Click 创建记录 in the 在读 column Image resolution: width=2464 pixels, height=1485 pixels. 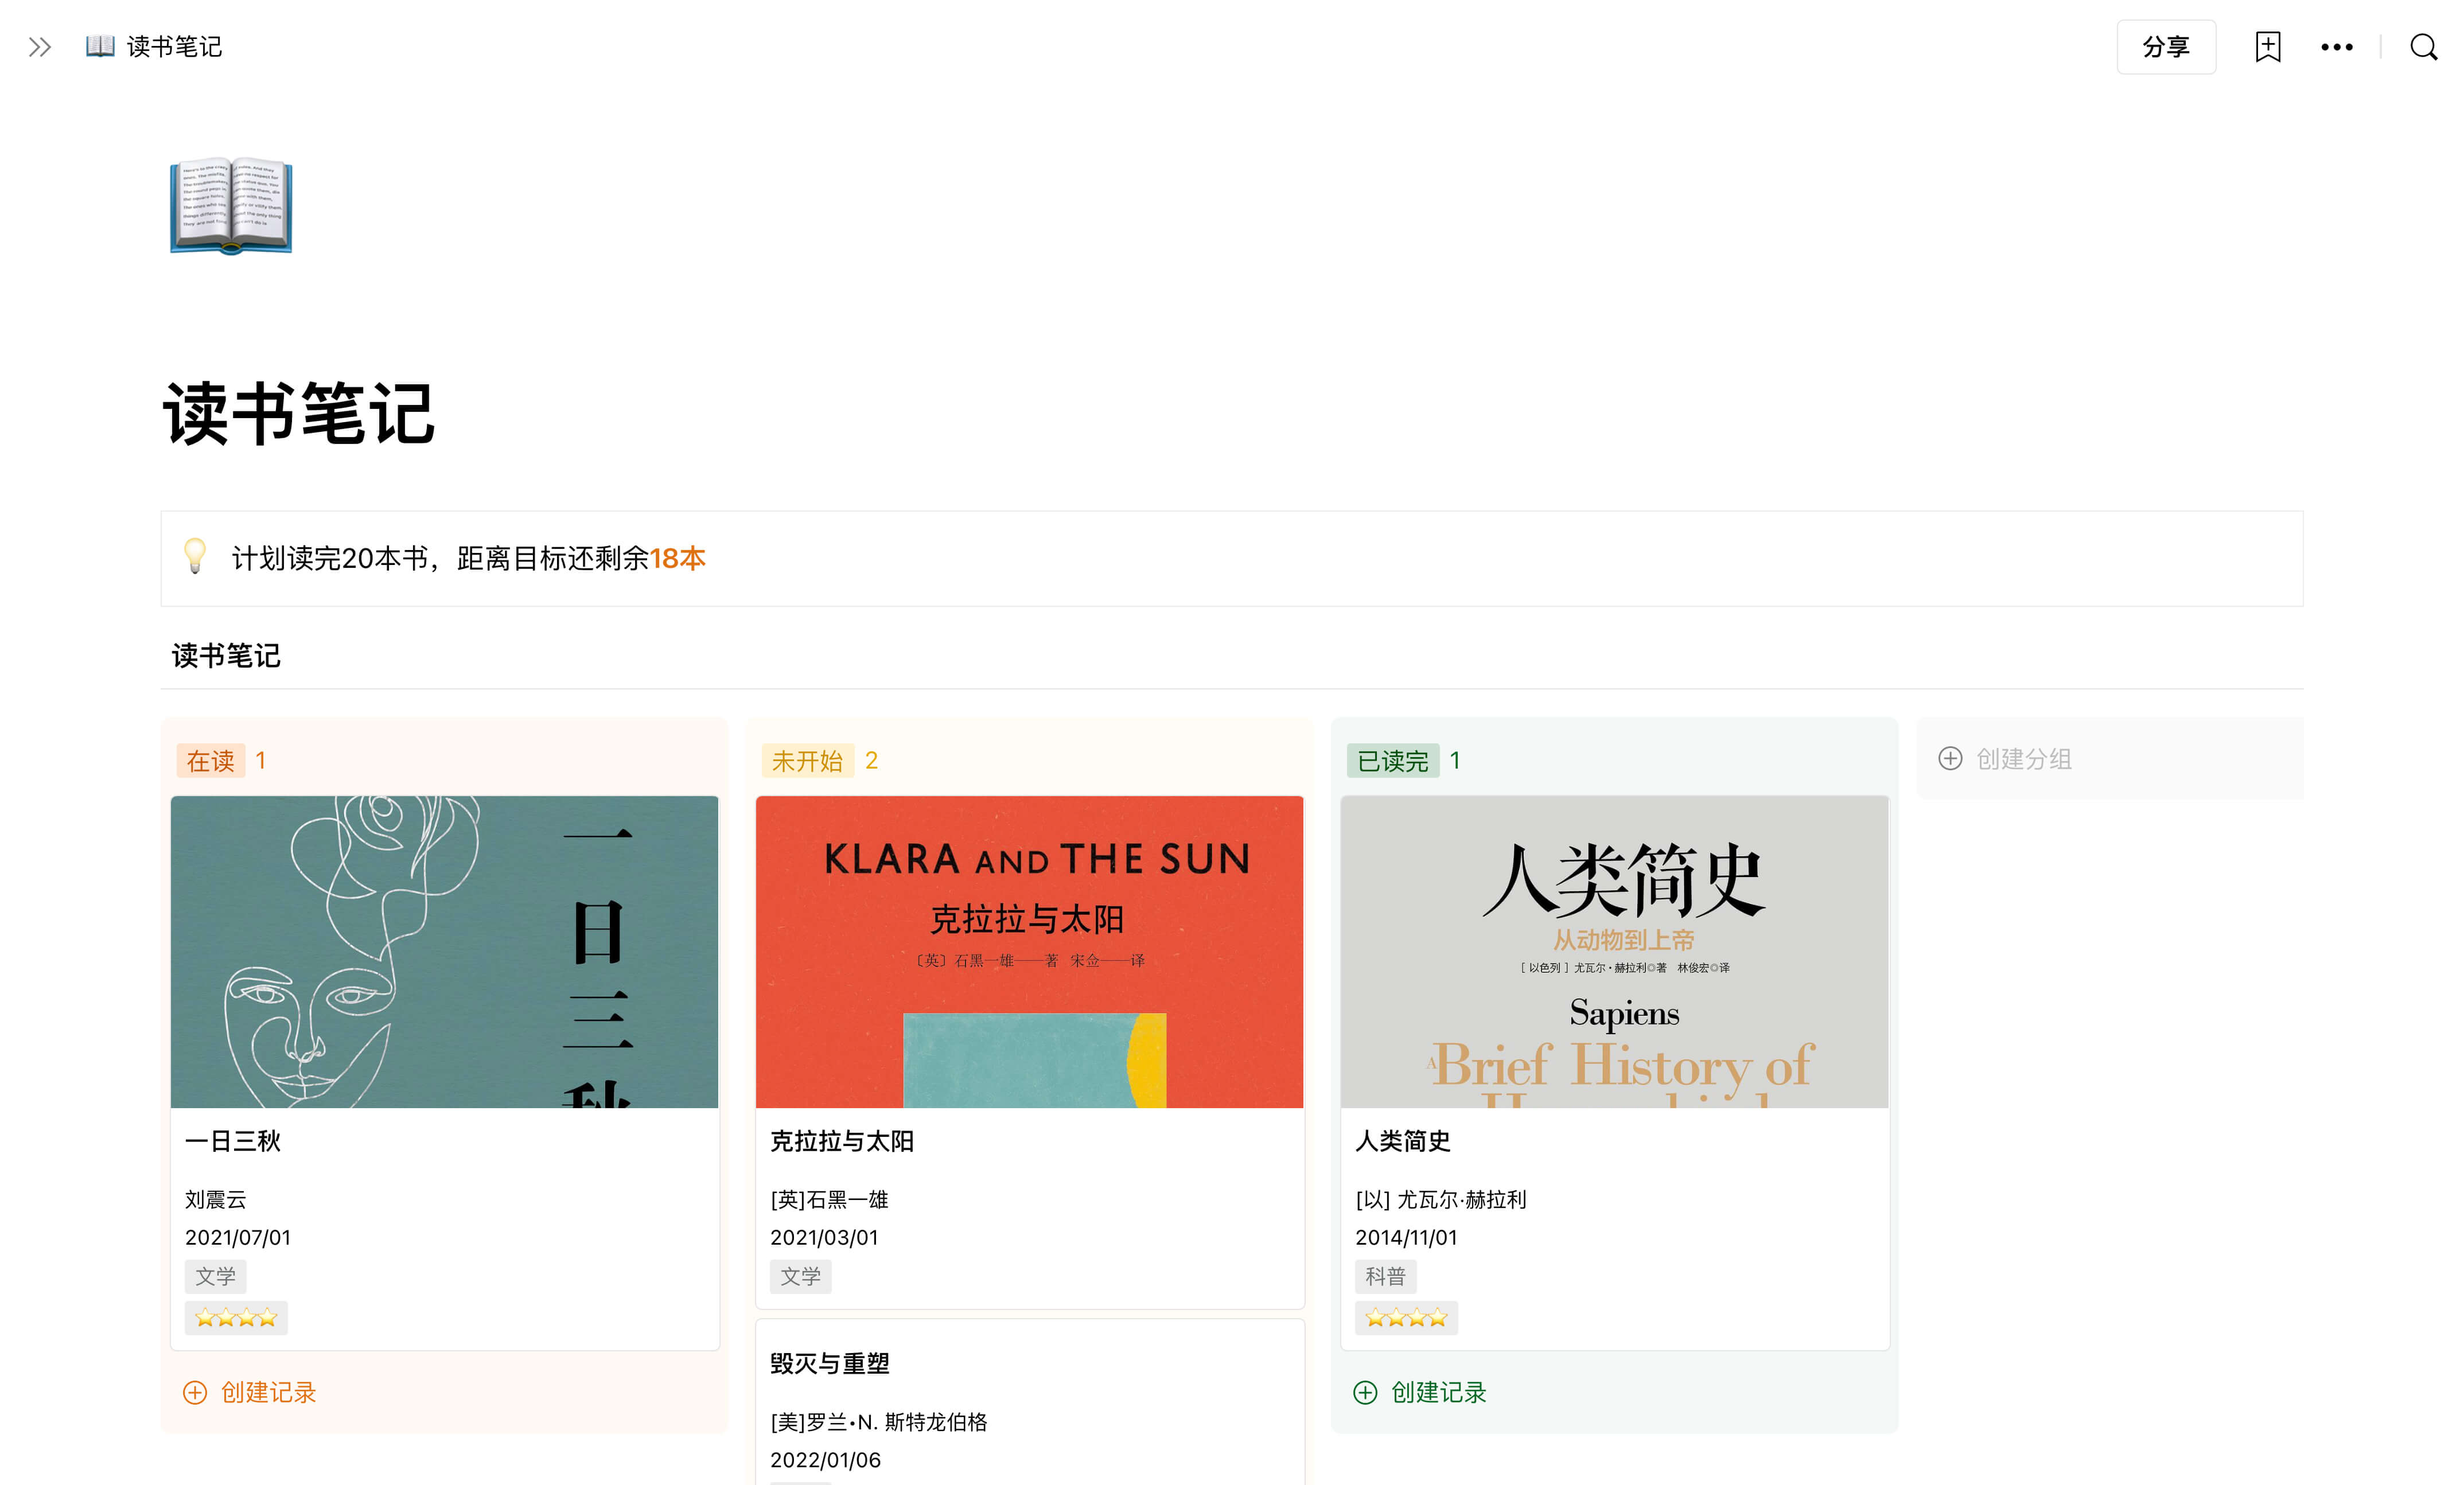coord(268,1392)
